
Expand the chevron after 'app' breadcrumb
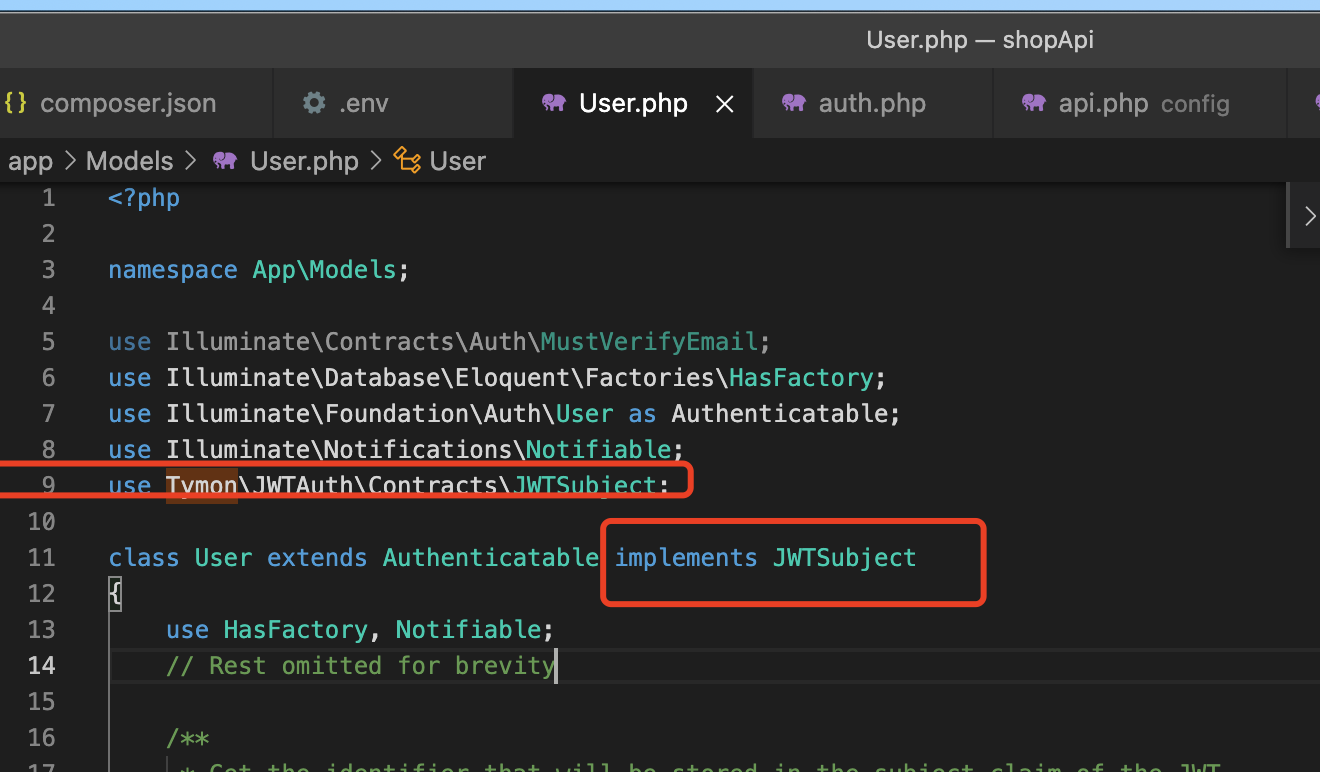tap(70, 161)
